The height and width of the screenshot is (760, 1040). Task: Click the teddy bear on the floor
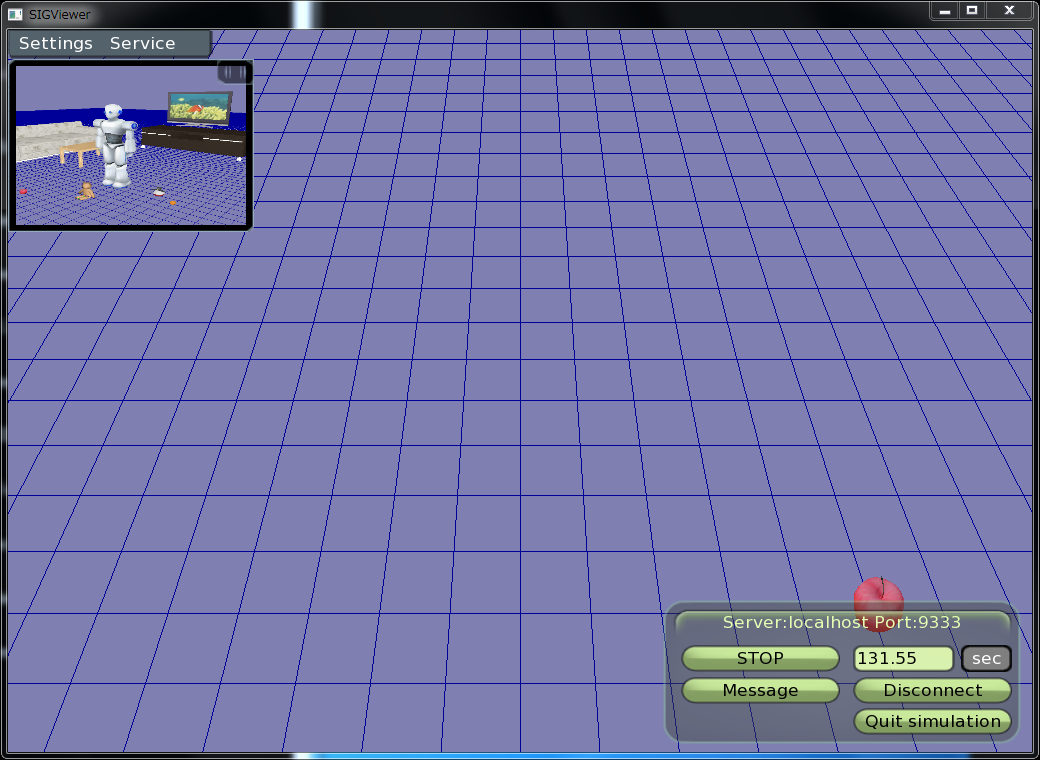pos(87,190)
